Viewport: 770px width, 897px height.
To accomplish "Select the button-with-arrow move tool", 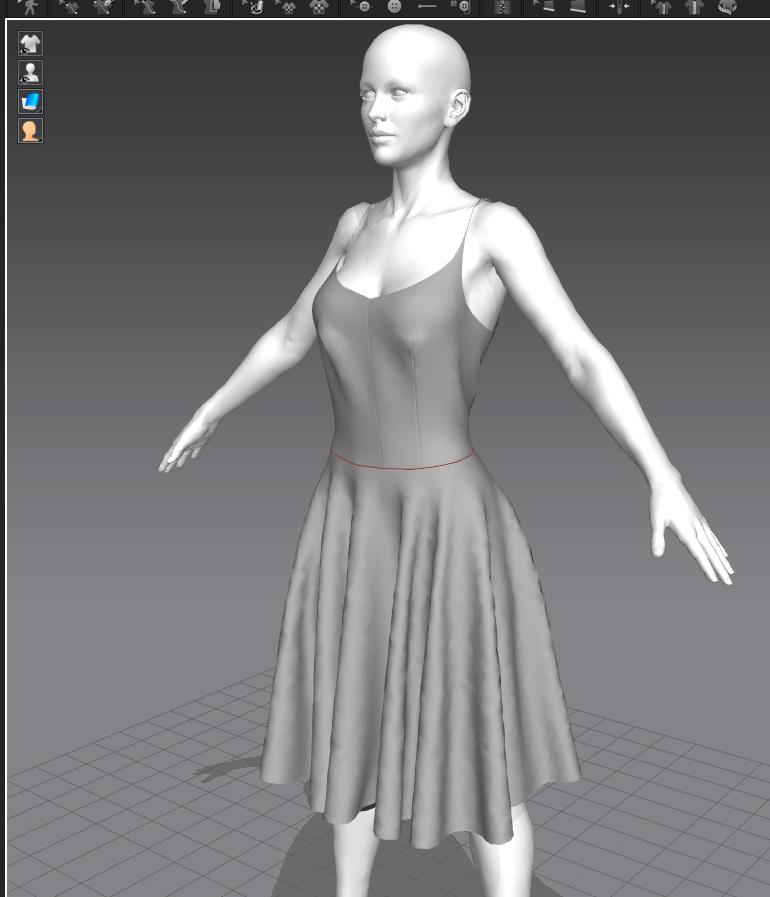I will coord(360,6).
